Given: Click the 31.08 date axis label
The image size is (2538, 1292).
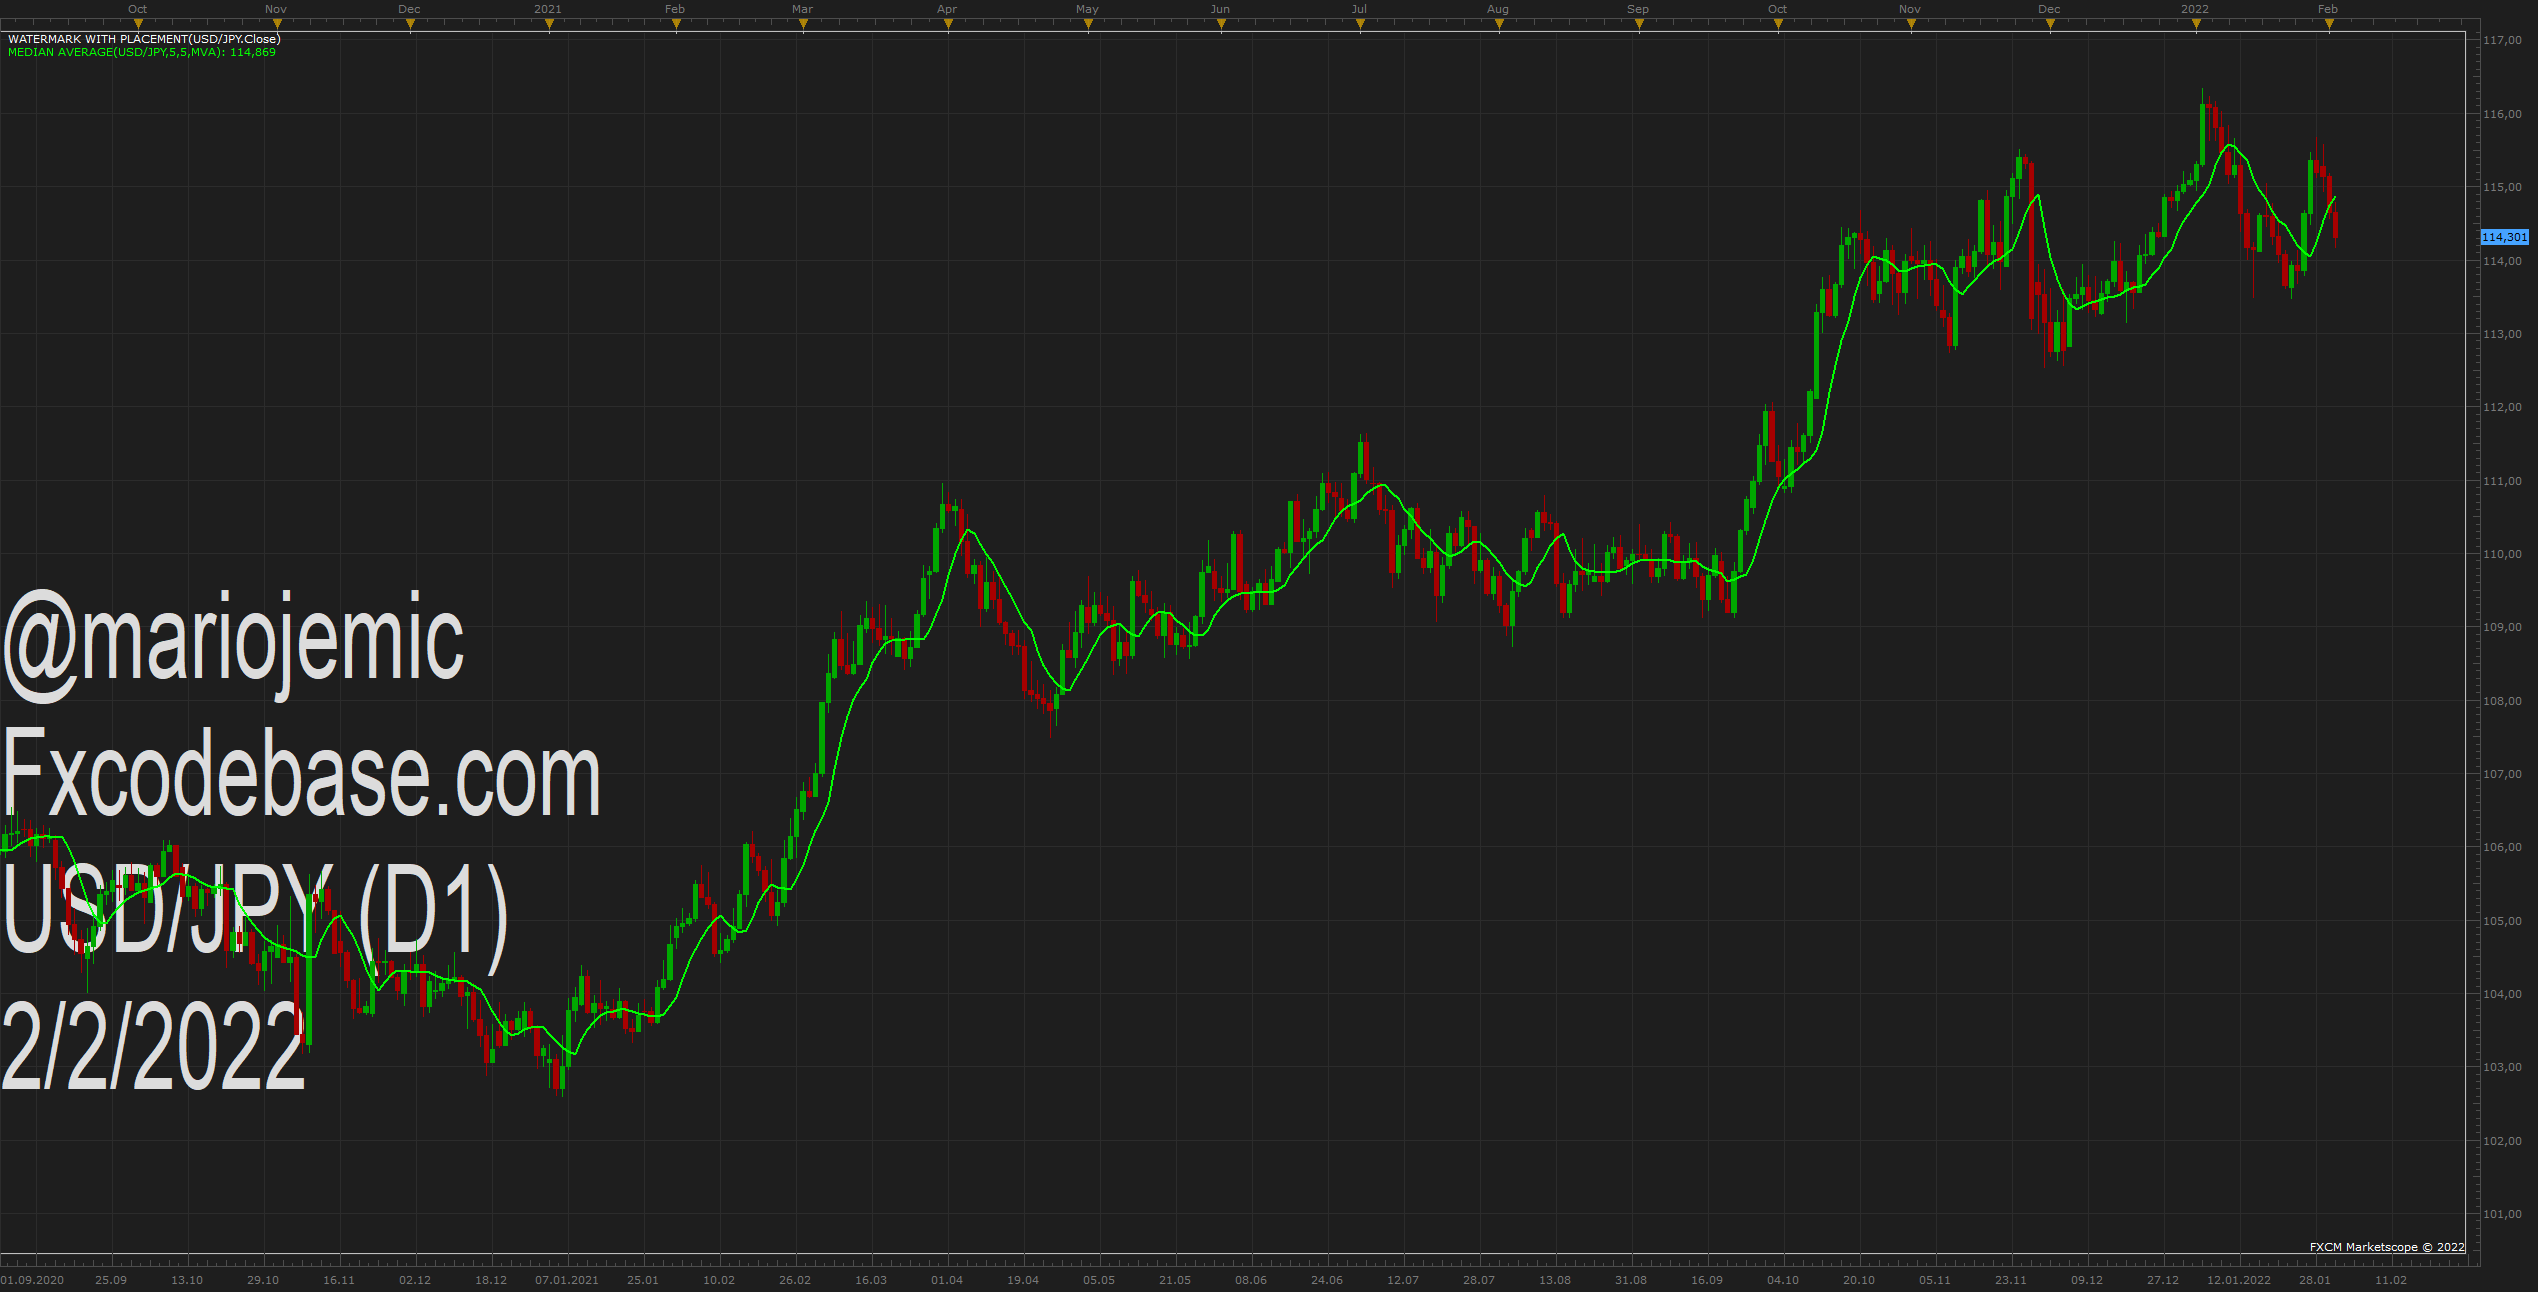Looking at the screenshot, I should click(x=1631, y=1280).
